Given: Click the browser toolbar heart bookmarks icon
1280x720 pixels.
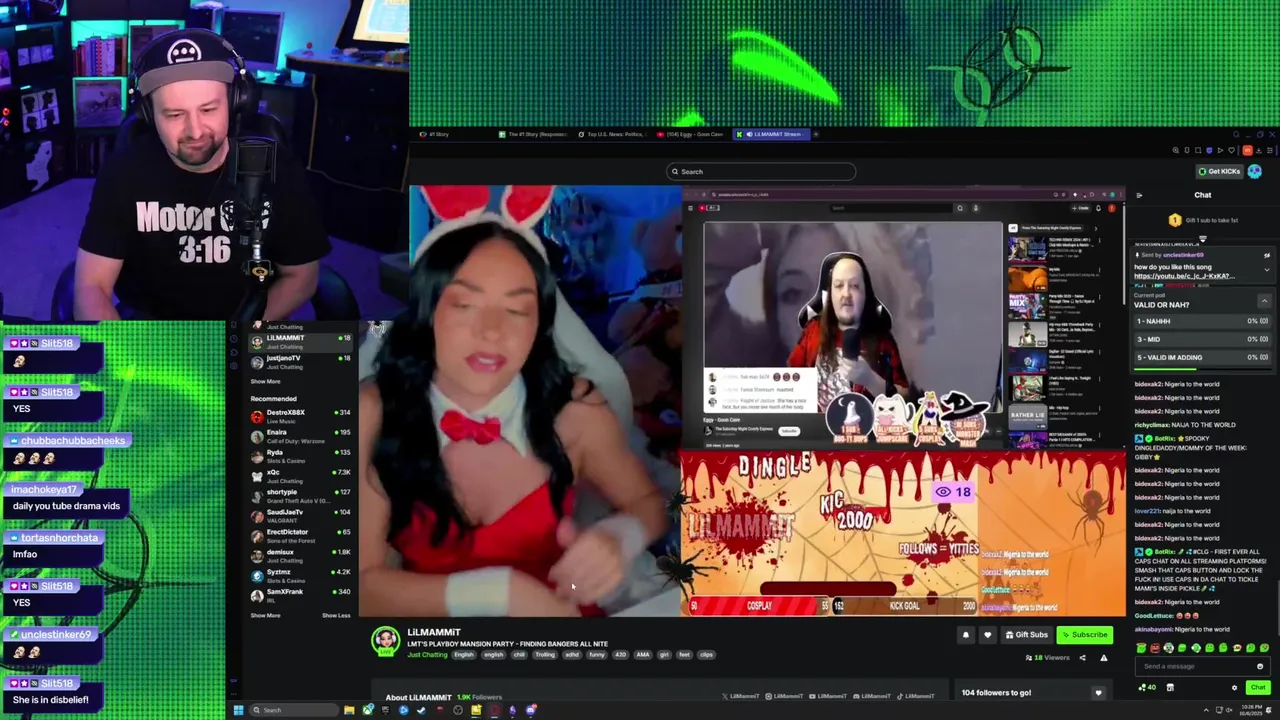Looking at the screenshot, I should (x=1232, y=150).
